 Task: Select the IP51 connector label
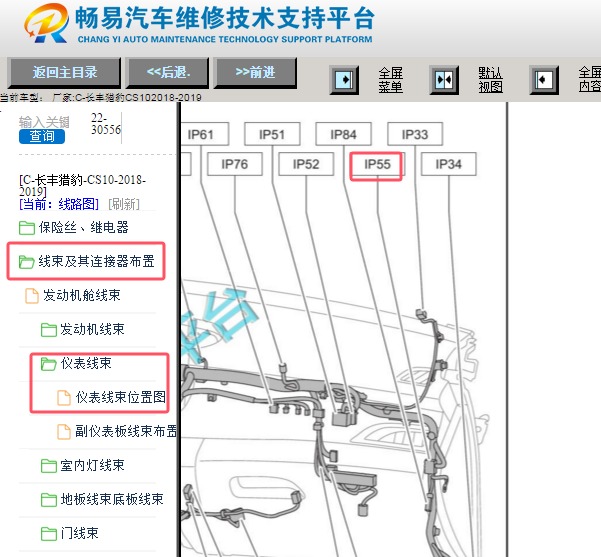[272, 134]
